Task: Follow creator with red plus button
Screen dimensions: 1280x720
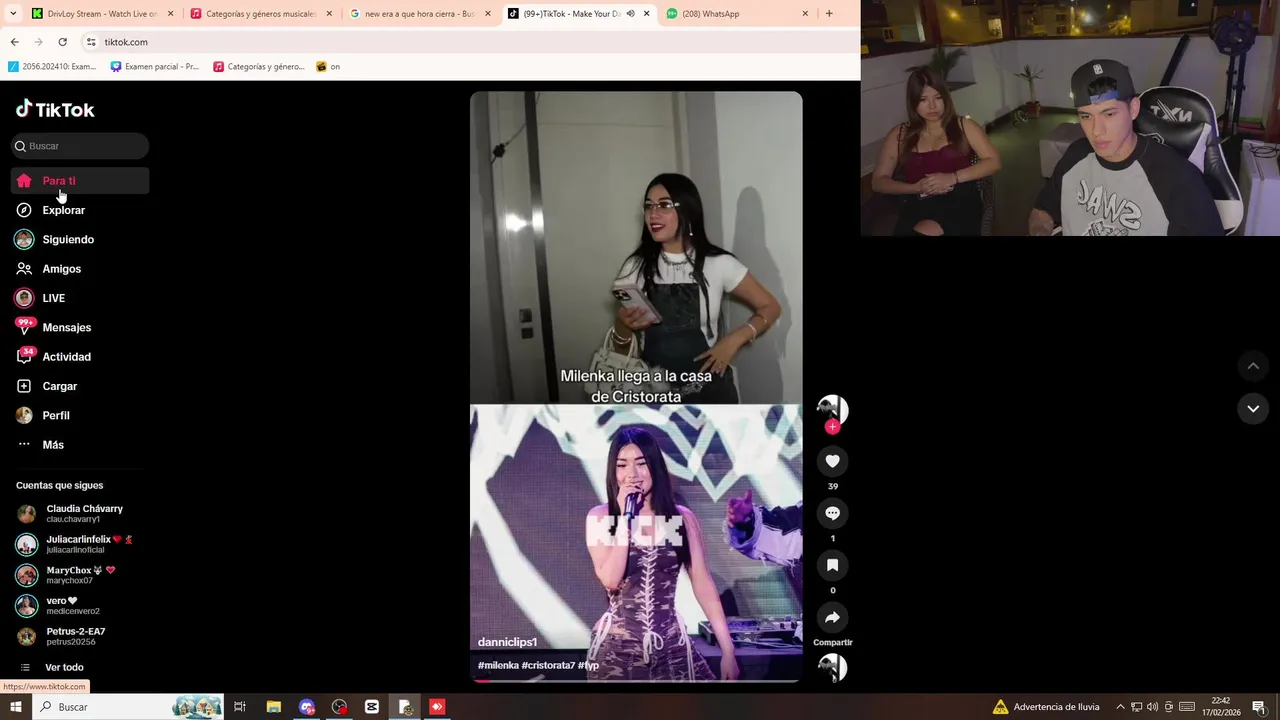Action: click(832, 427)
